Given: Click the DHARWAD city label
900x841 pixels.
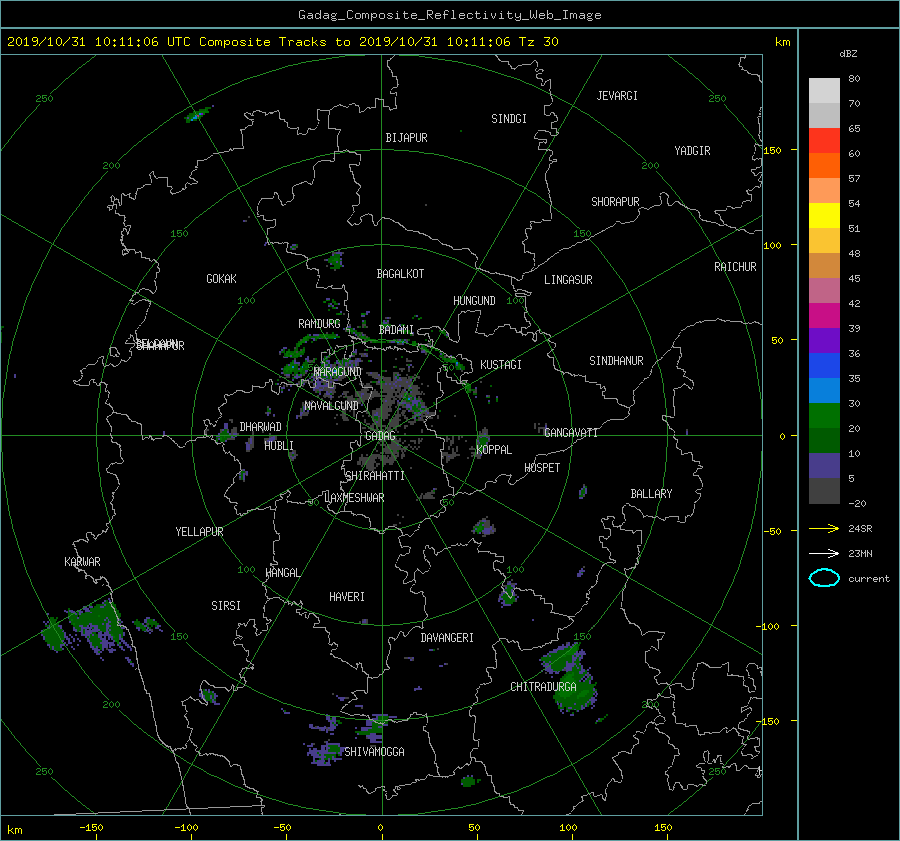Looking at the screenshot, I should [x=261, y=427].
